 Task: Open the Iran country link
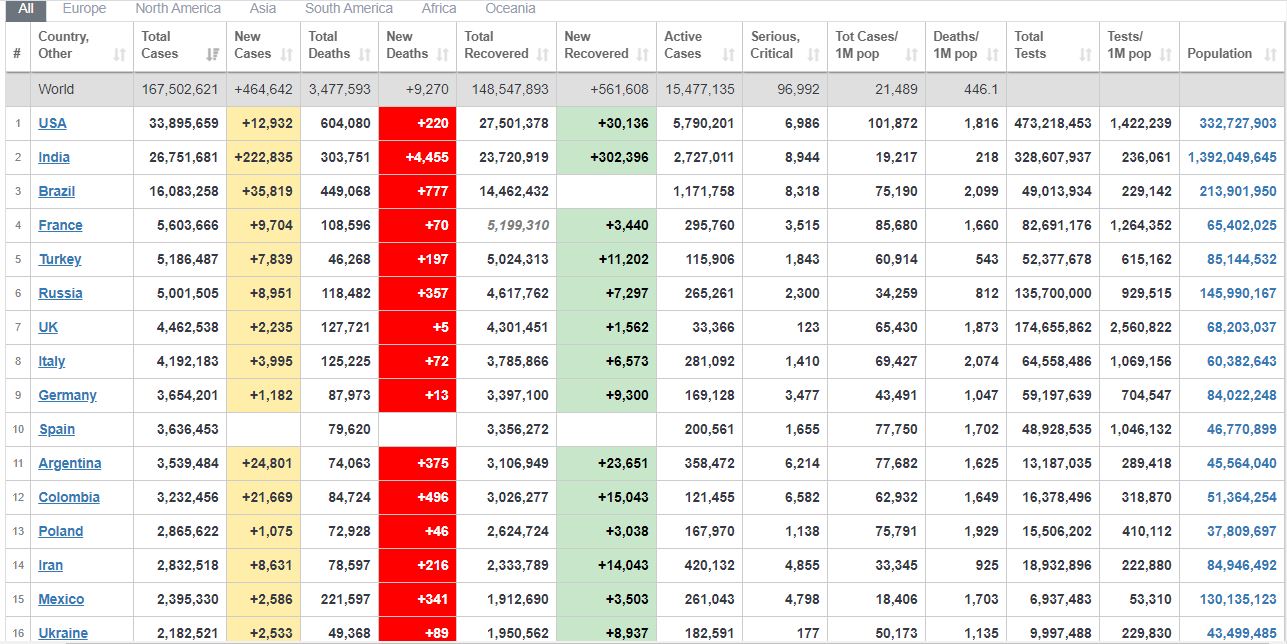point(50,565)
